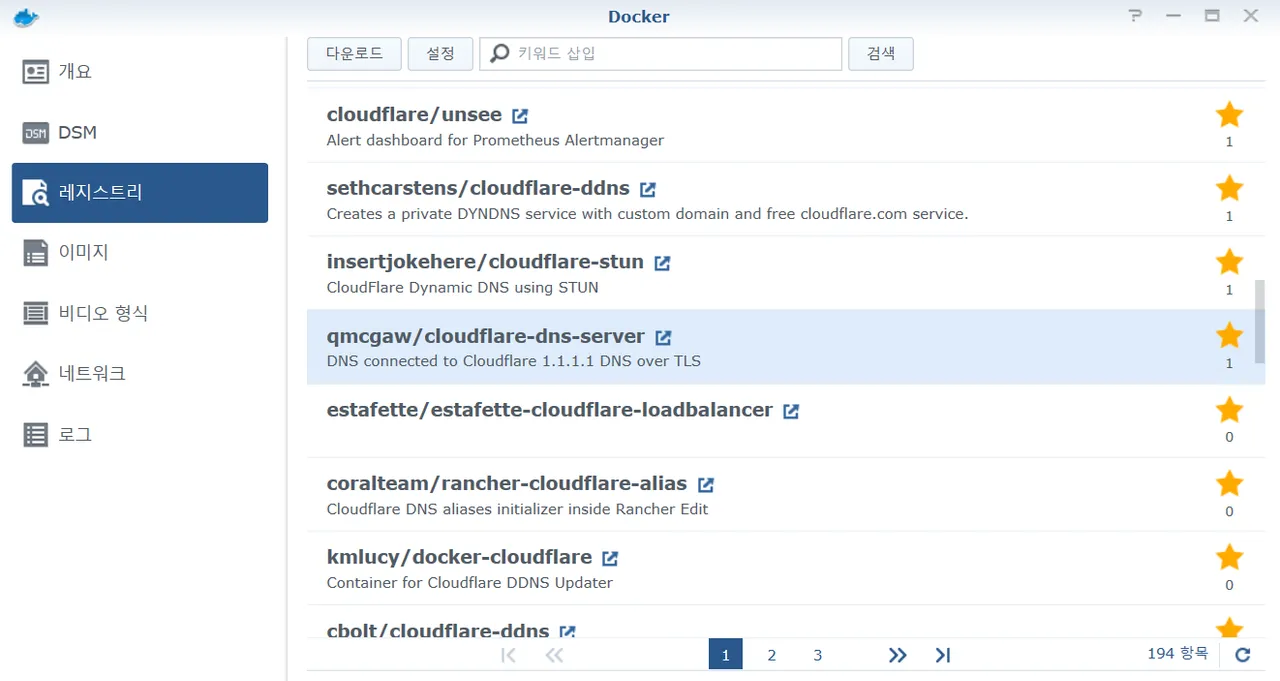Open external link for insertjokehere/cloudflare-stun
This screenshot has width=1280, height=681.
point(662,263)
